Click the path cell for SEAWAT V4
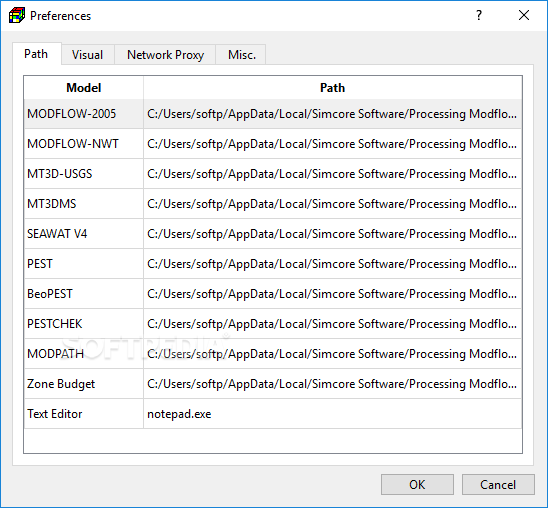Viewport: 548px width, 508px height. pos(332,234)
